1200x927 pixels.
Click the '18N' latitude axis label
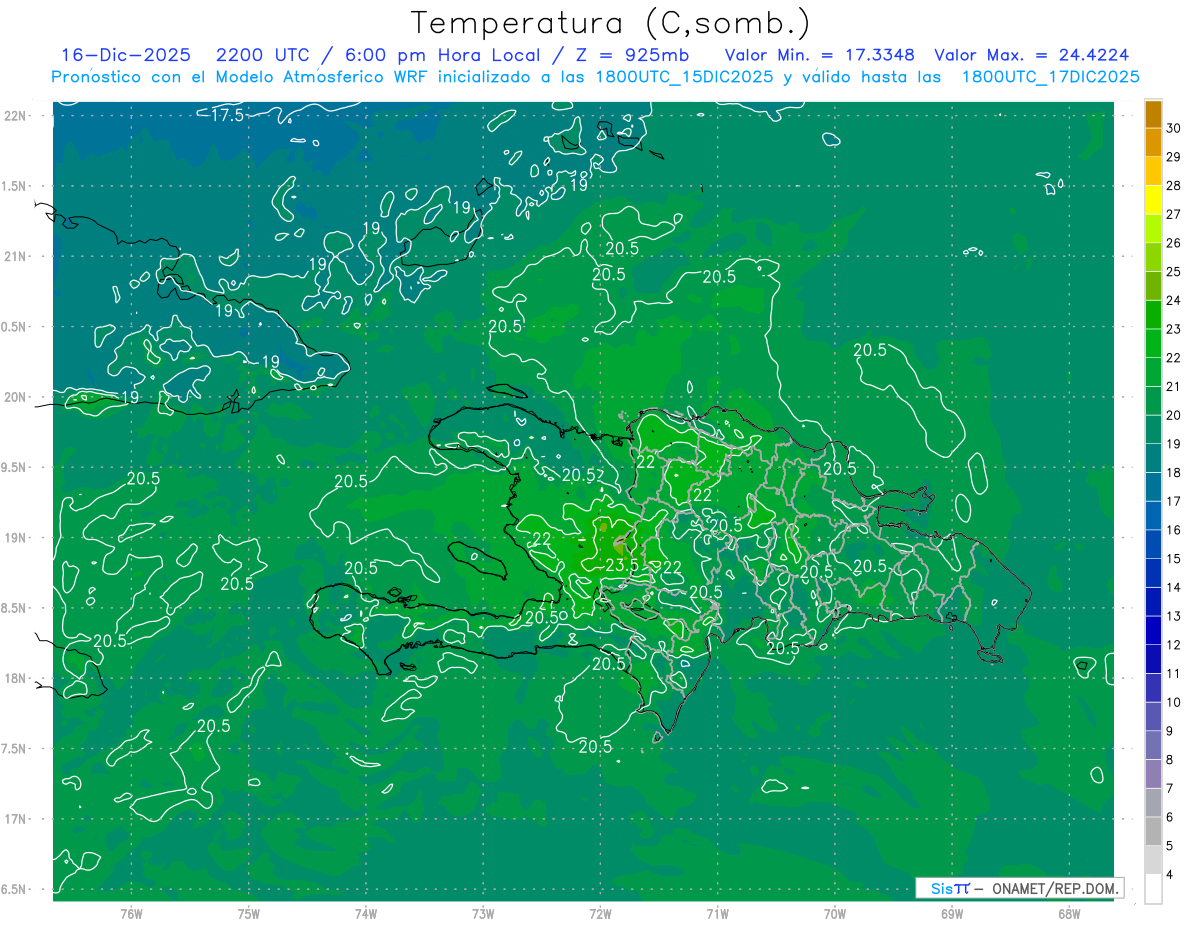pyautogui.click(x=16, y=678)
